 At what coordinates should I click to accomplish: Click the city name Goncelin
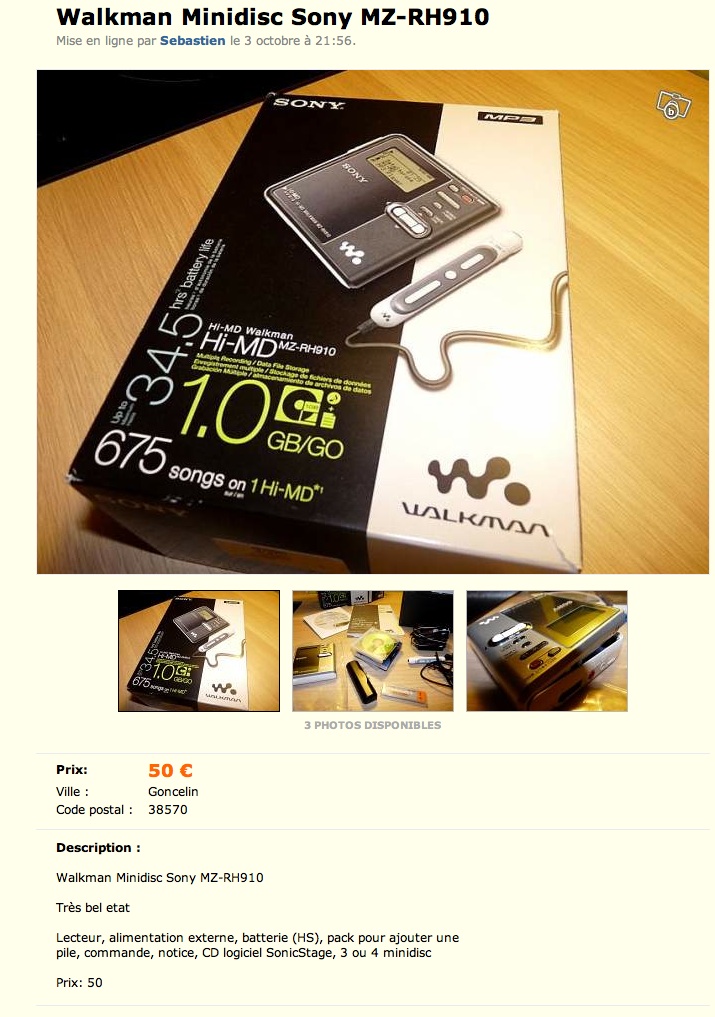pos(173,791)
